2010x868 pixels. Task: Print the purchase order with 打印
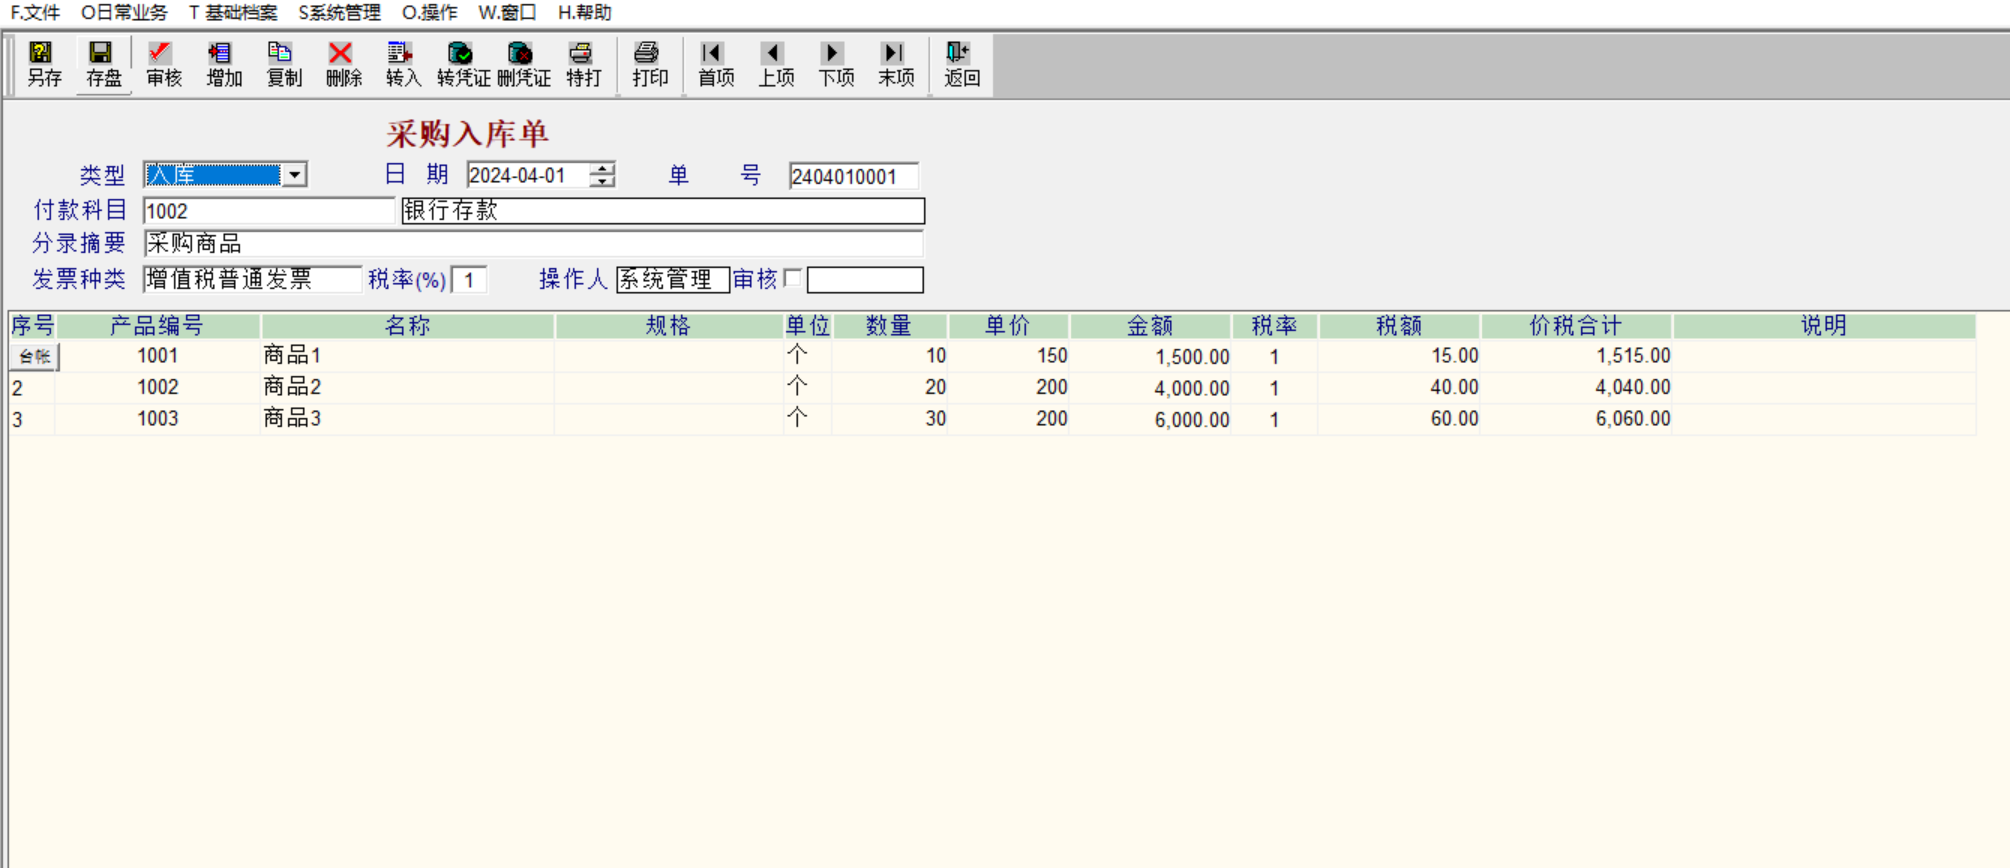(x=649, y=65)
